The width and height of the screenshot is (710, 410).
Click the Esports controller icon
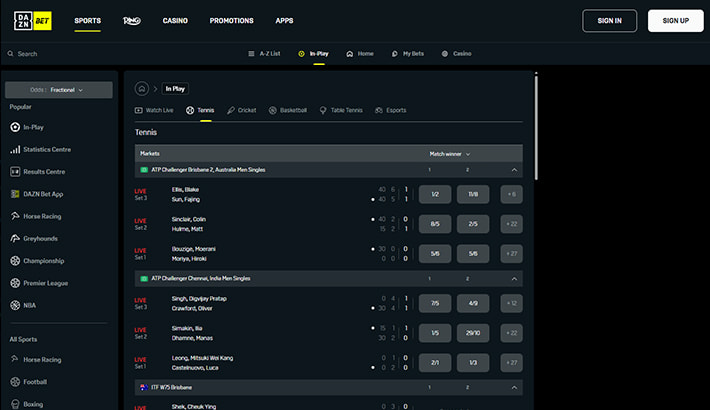pos(379,110)
